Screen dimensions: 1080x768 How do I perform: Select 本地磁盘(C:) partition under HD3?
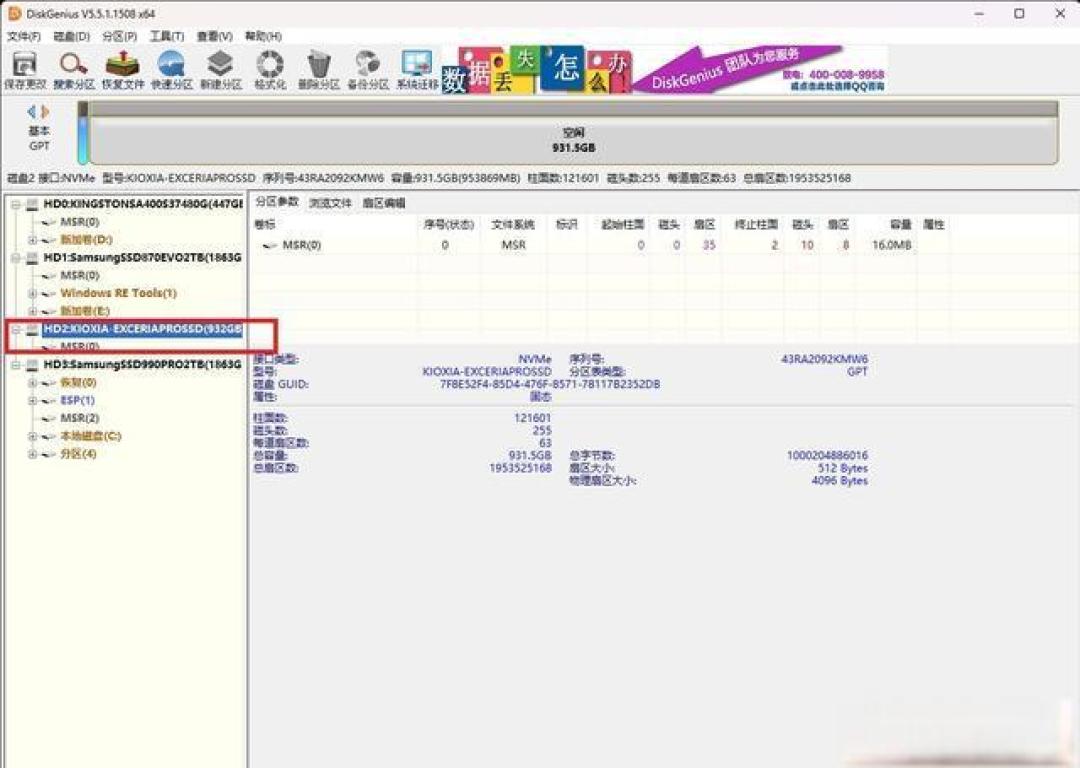(x=91, y=436)
